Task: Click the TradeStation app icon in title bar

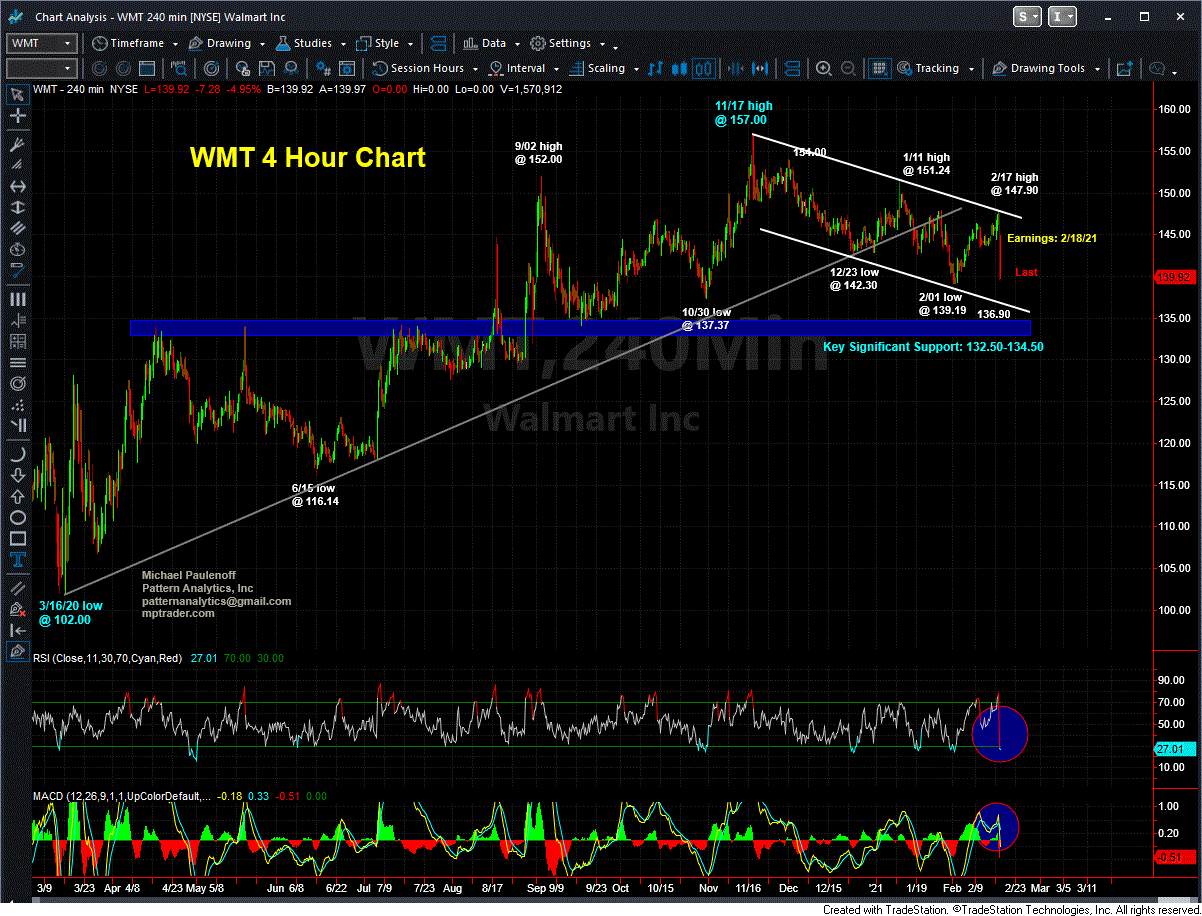Action: [x=15, y=16]
